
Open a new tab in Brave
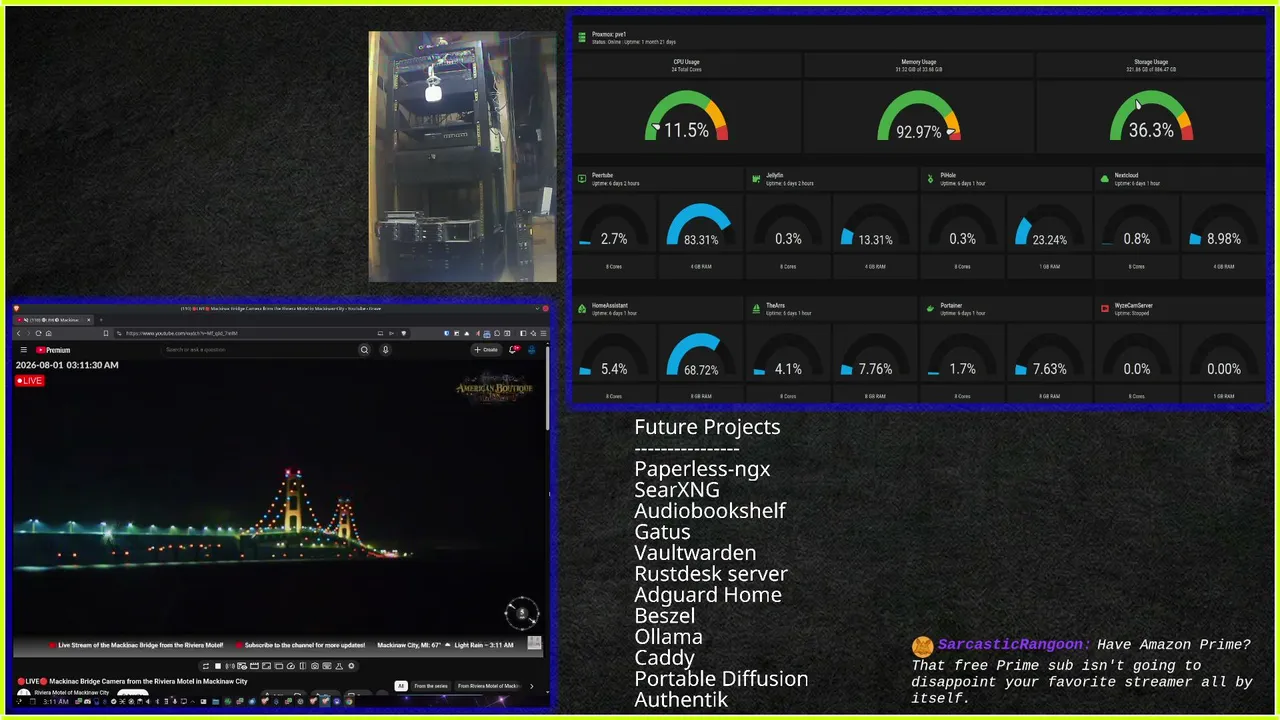(x=103, y=320)
